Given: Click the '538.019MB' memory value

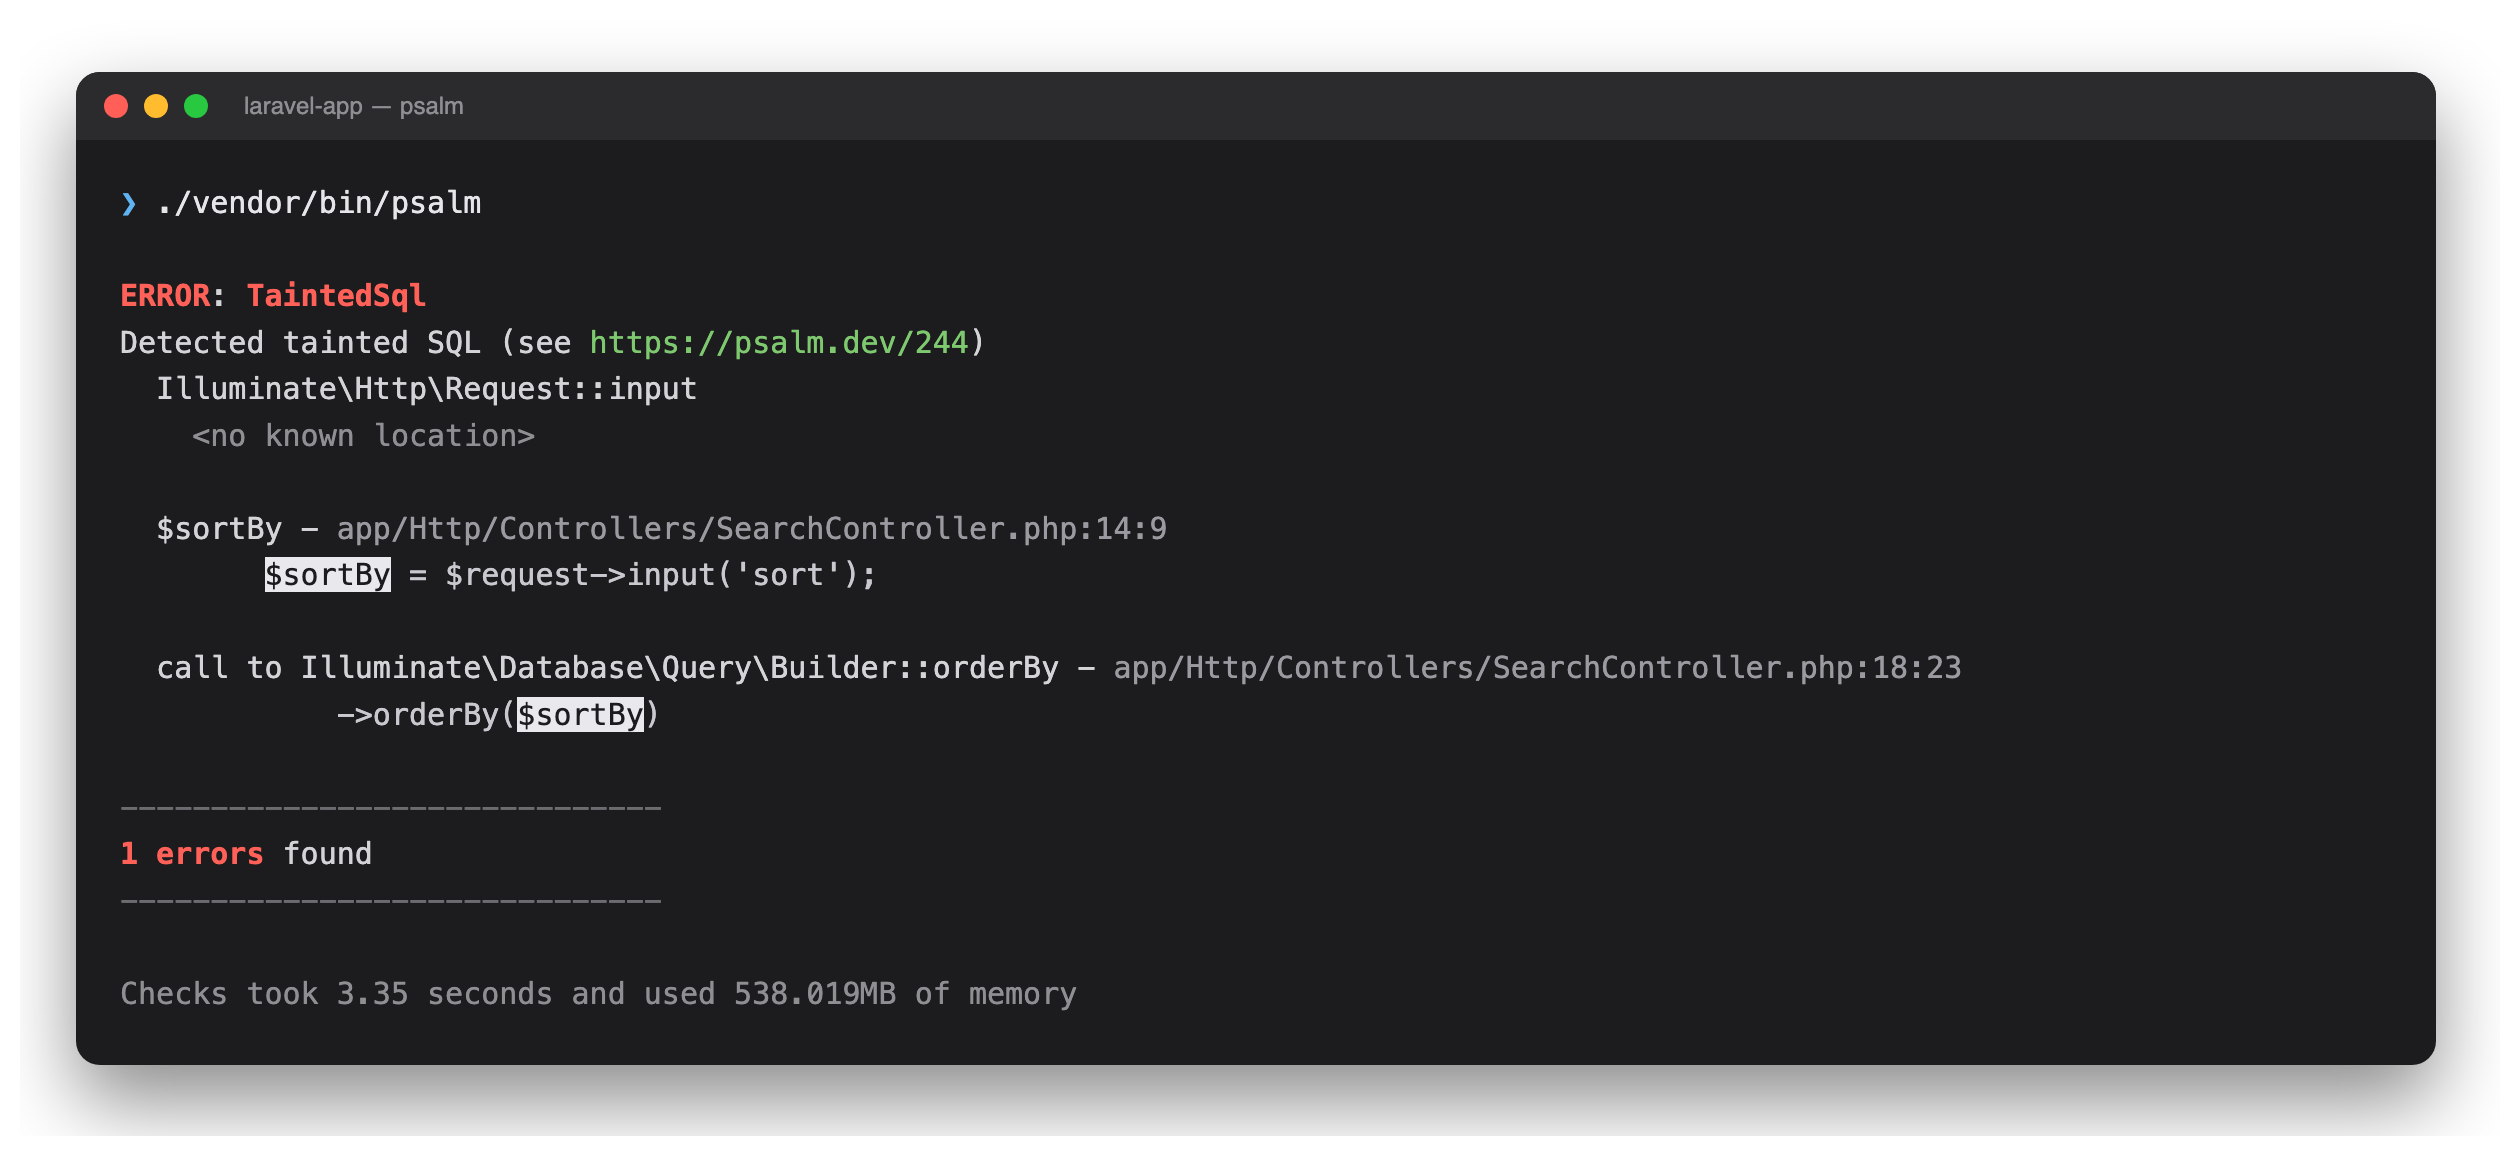Looking at the screenshot, I should point(814,994).
